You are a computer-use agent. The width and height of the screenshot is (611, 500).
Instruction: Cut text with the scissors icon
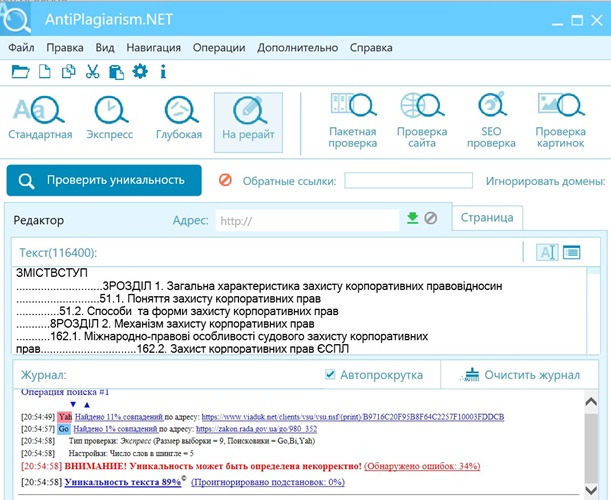(x=92, y=72)
